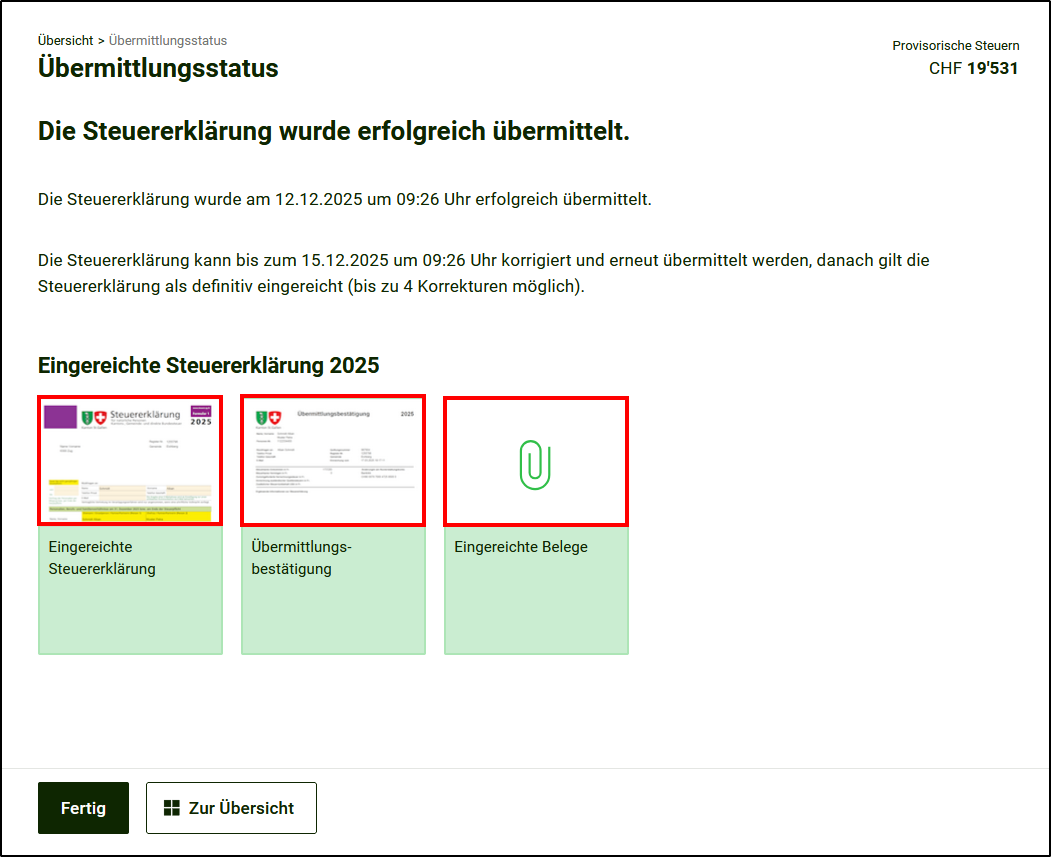
Task: Select the Übermittlungsstatus breadcrumb item
Action: coord(168,41)
